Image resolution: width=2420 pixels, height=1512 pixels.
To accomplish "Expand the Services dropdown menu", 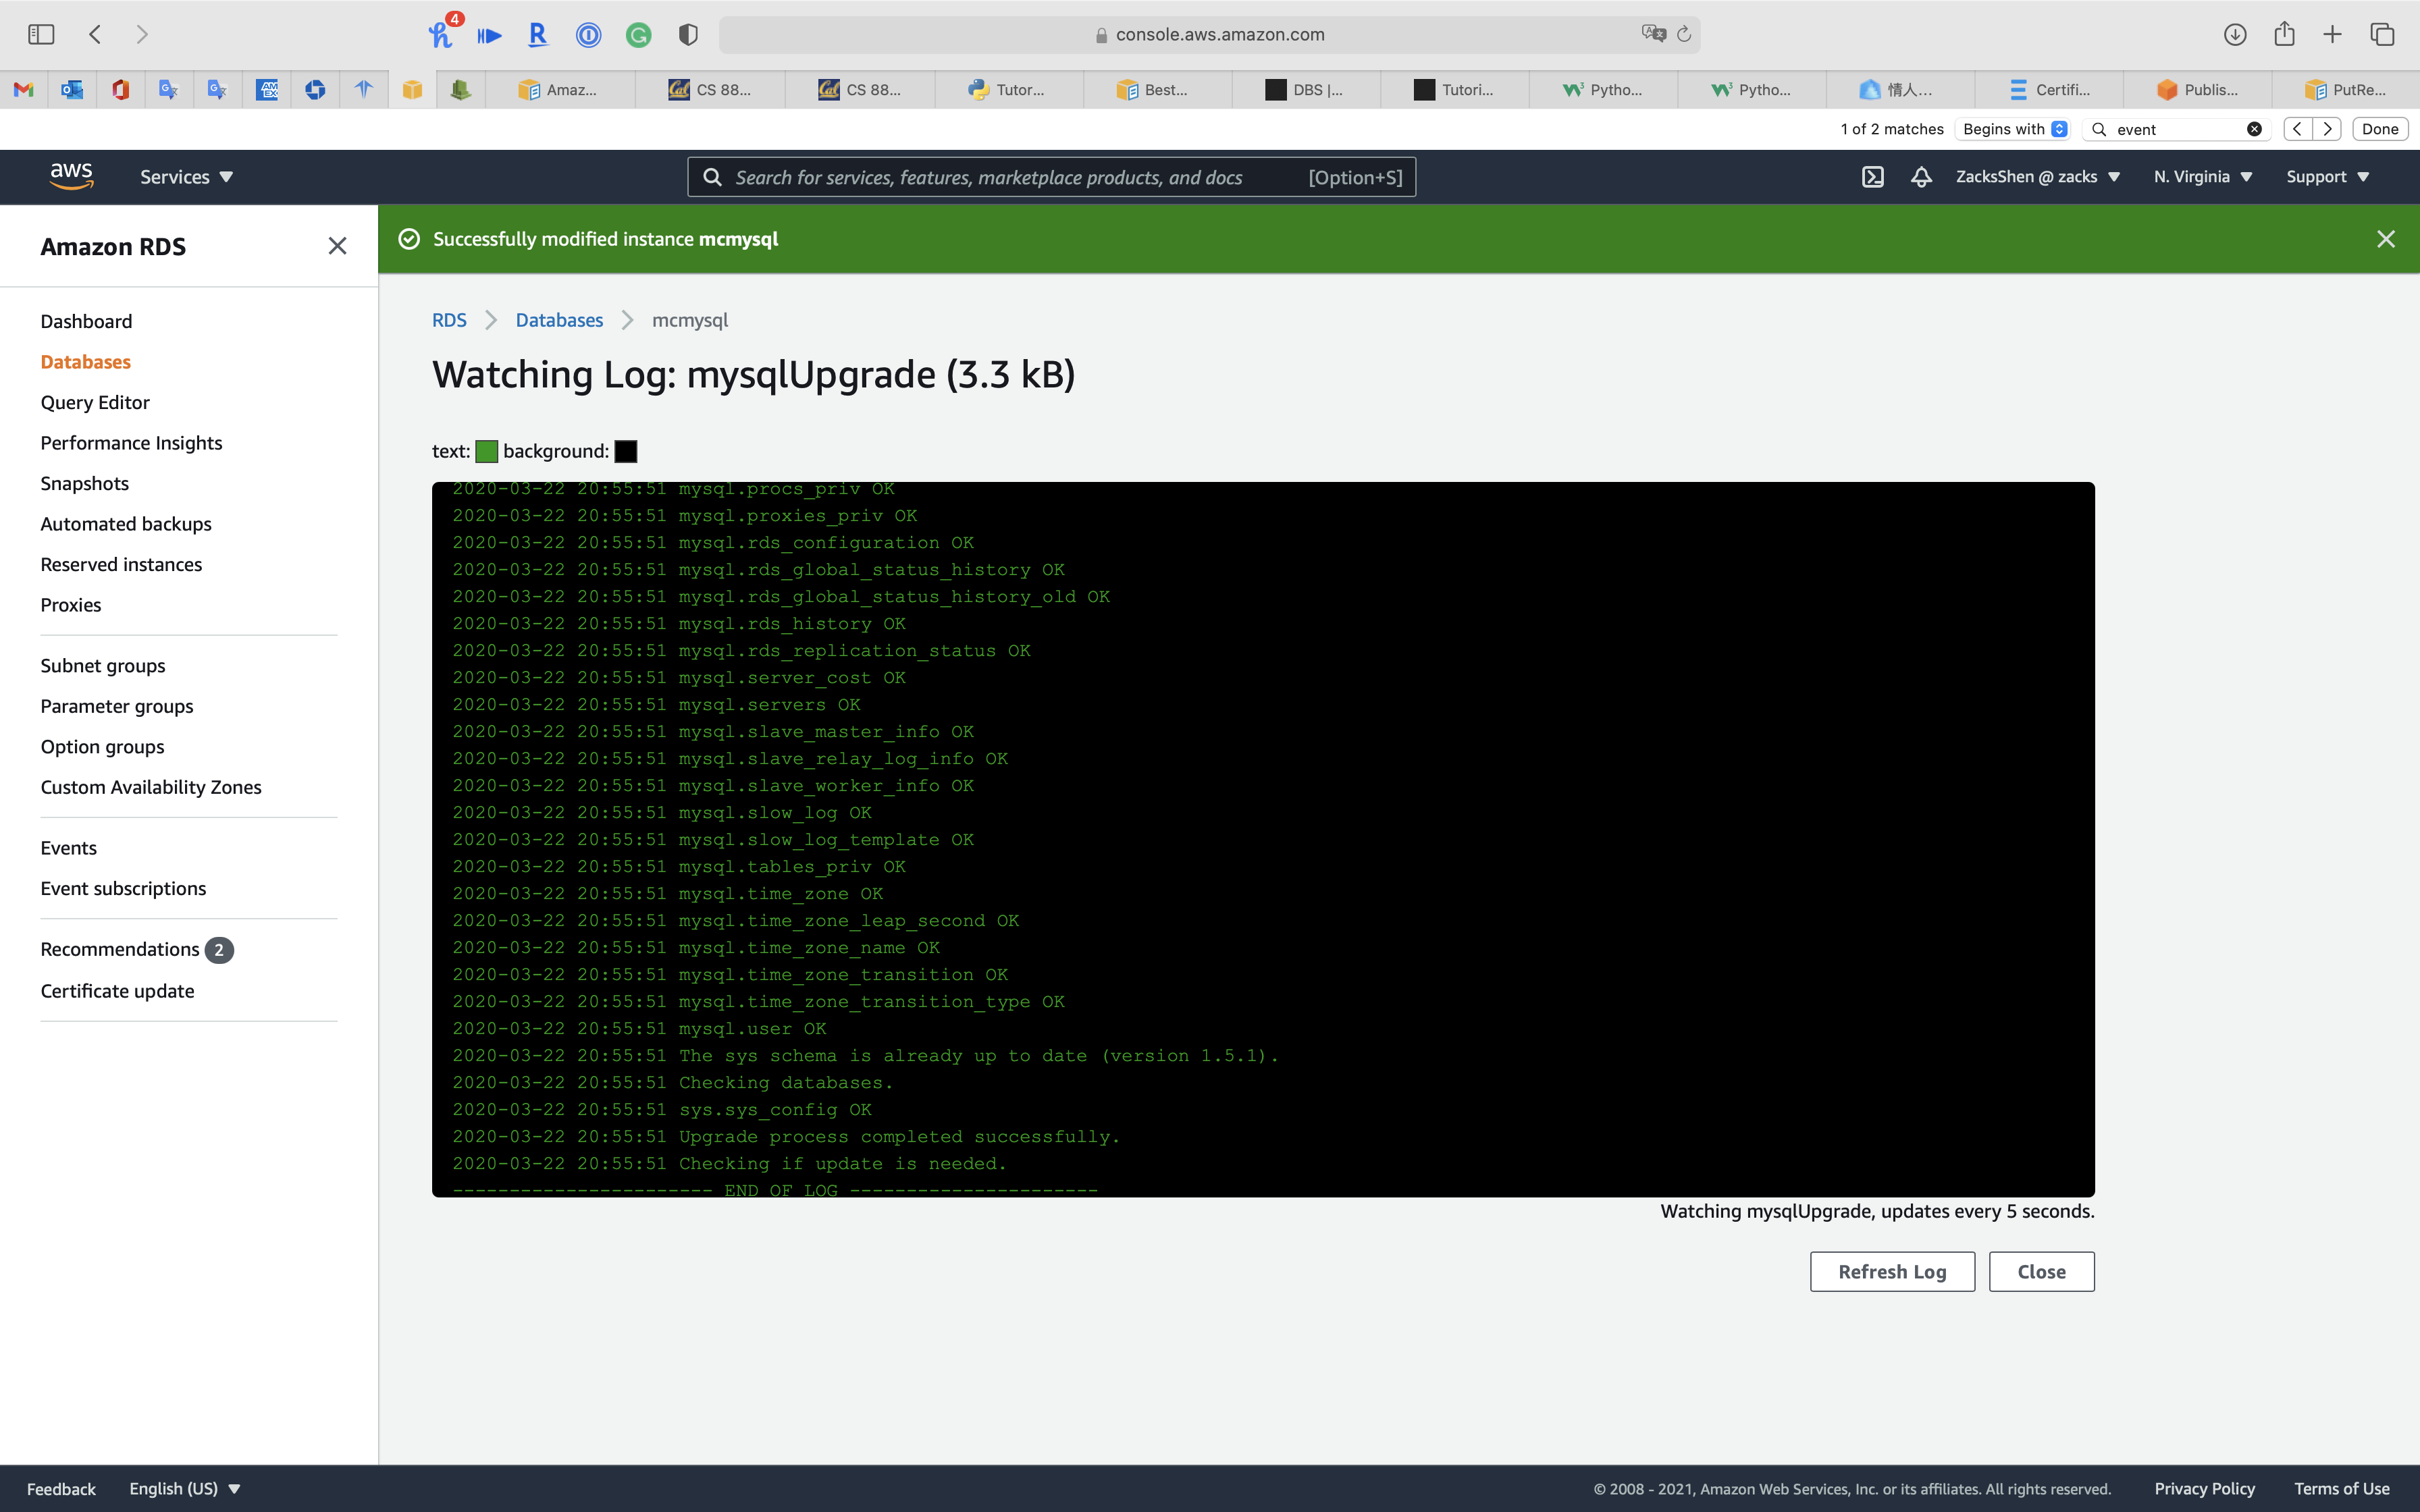I will [x=186, y=177].
